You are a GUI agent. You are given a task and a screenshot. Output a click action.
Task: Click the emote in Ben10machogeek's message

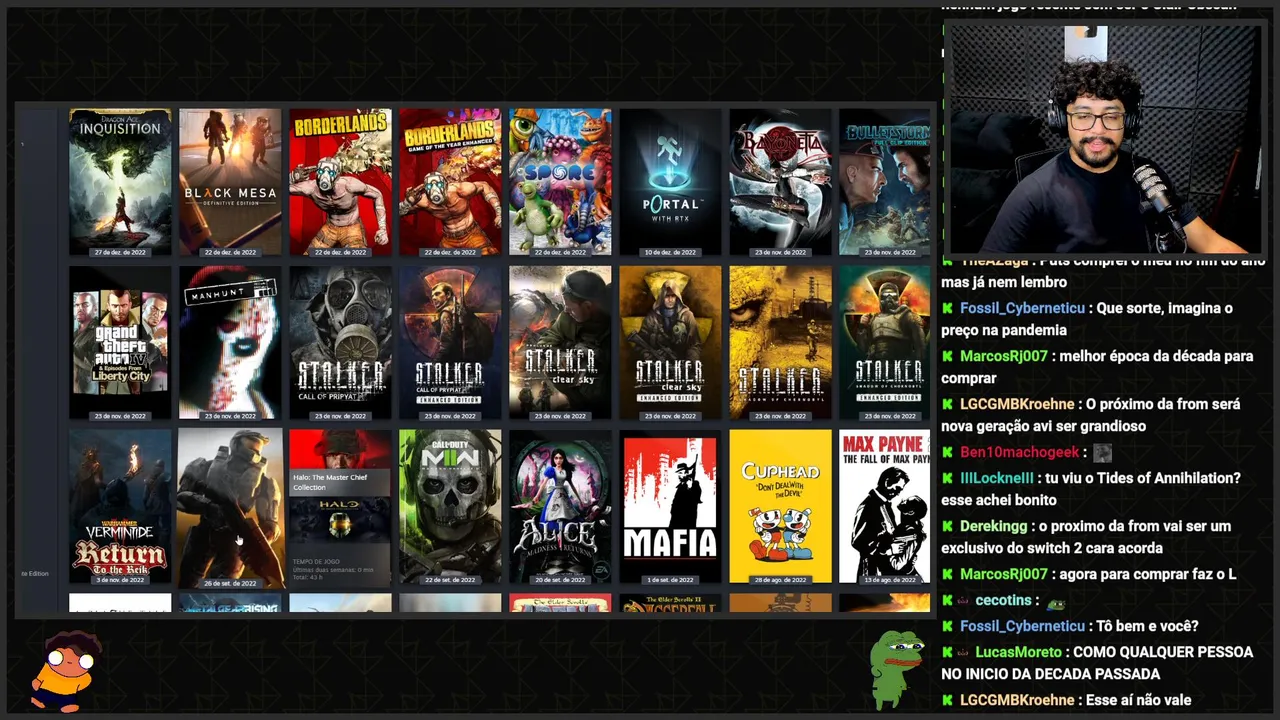1102,452
